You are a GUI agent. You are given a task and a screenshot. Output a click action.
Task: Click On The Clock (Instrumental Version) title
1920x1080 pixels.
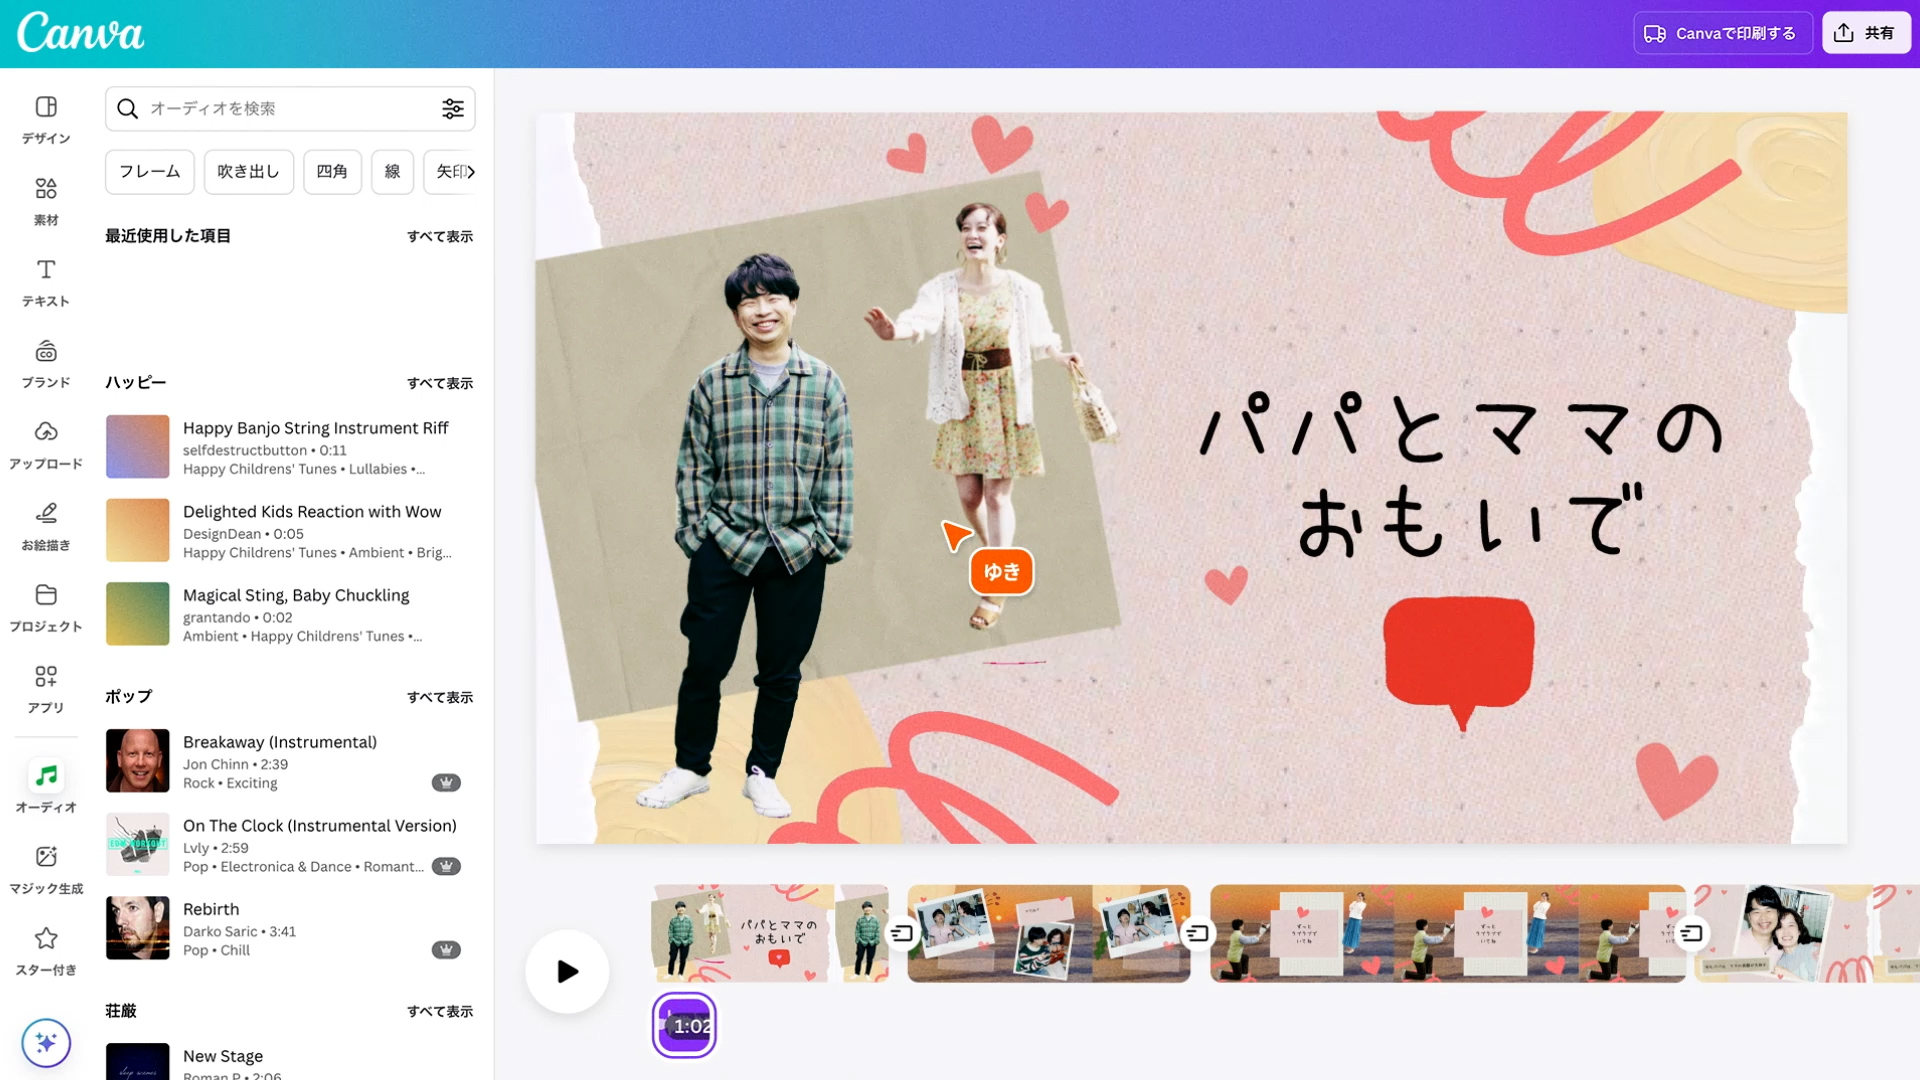320,826
